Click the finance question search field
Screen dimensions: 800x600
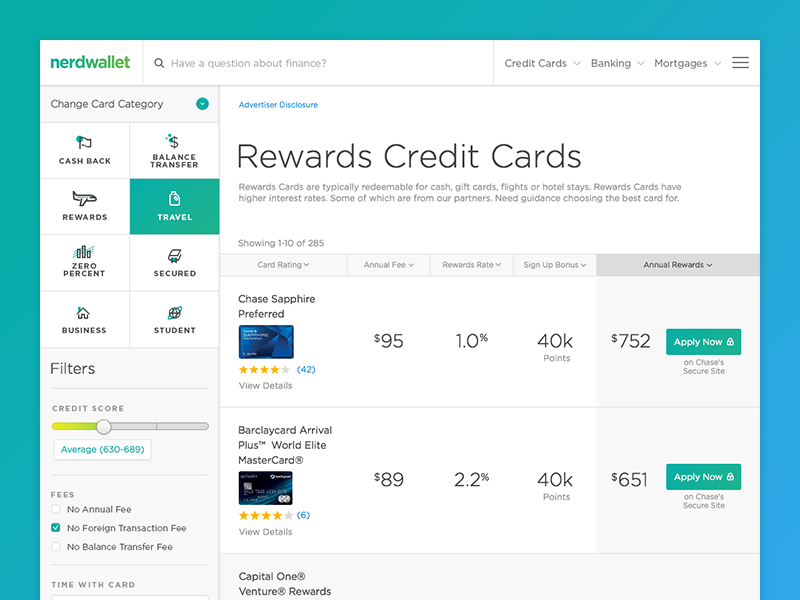click(x=318, y=63)
